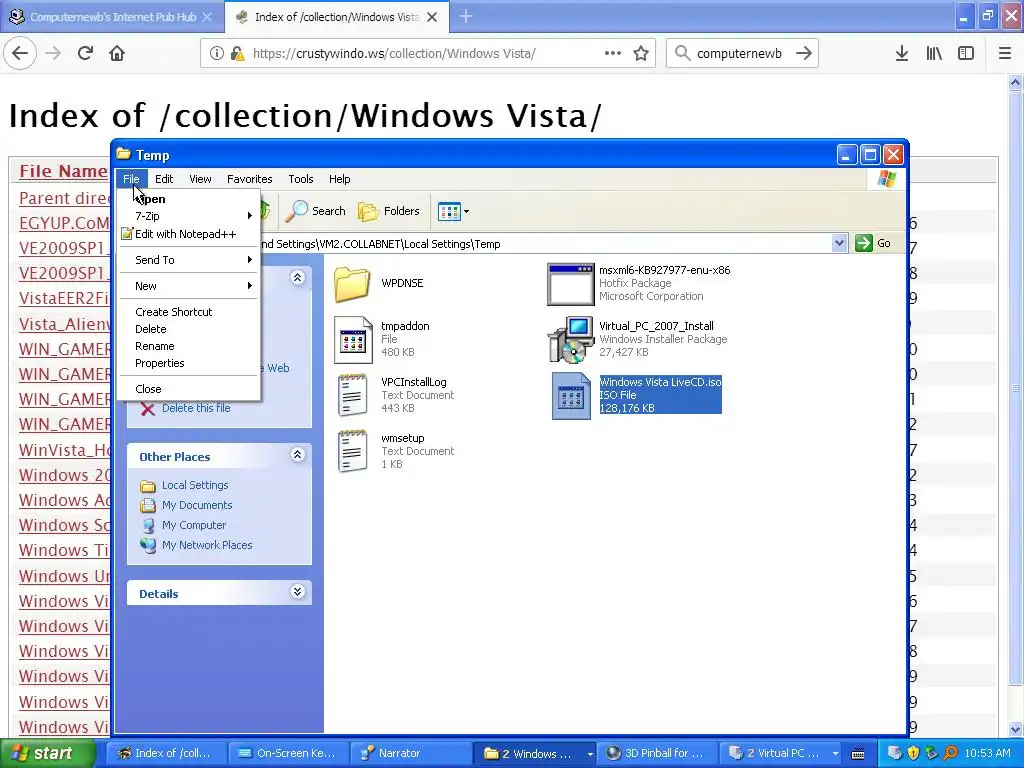The width and height of the screenshot is (1024, 768).
Task: Open the 2 Virtual PC taskbar group
Action: coord(782,753)
